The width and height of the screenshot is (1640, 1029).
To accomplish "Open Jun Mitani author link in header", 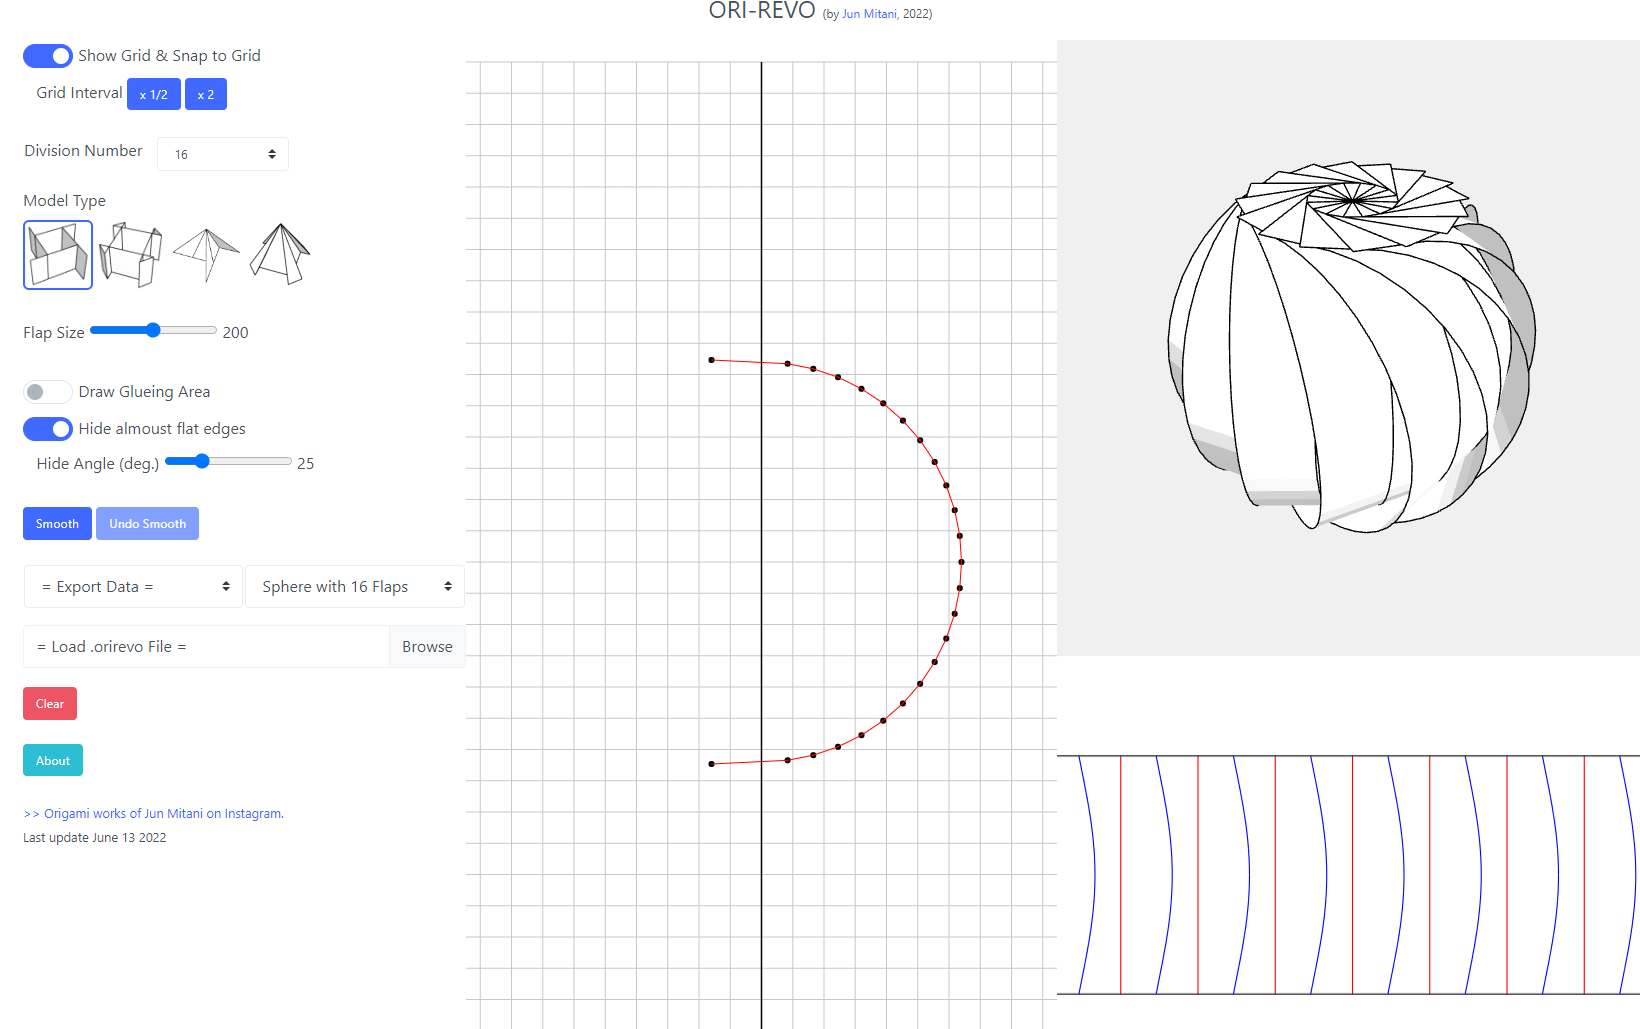I will [870, 14].
